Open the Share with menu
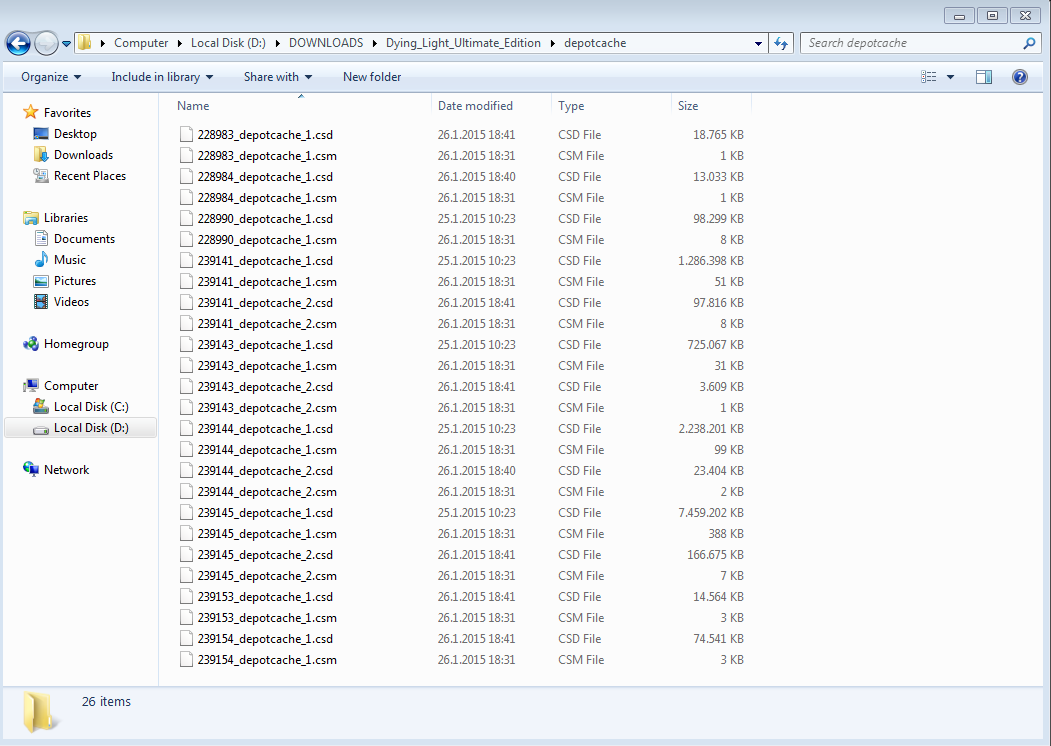1051x746 pixels. click(277, 77)
